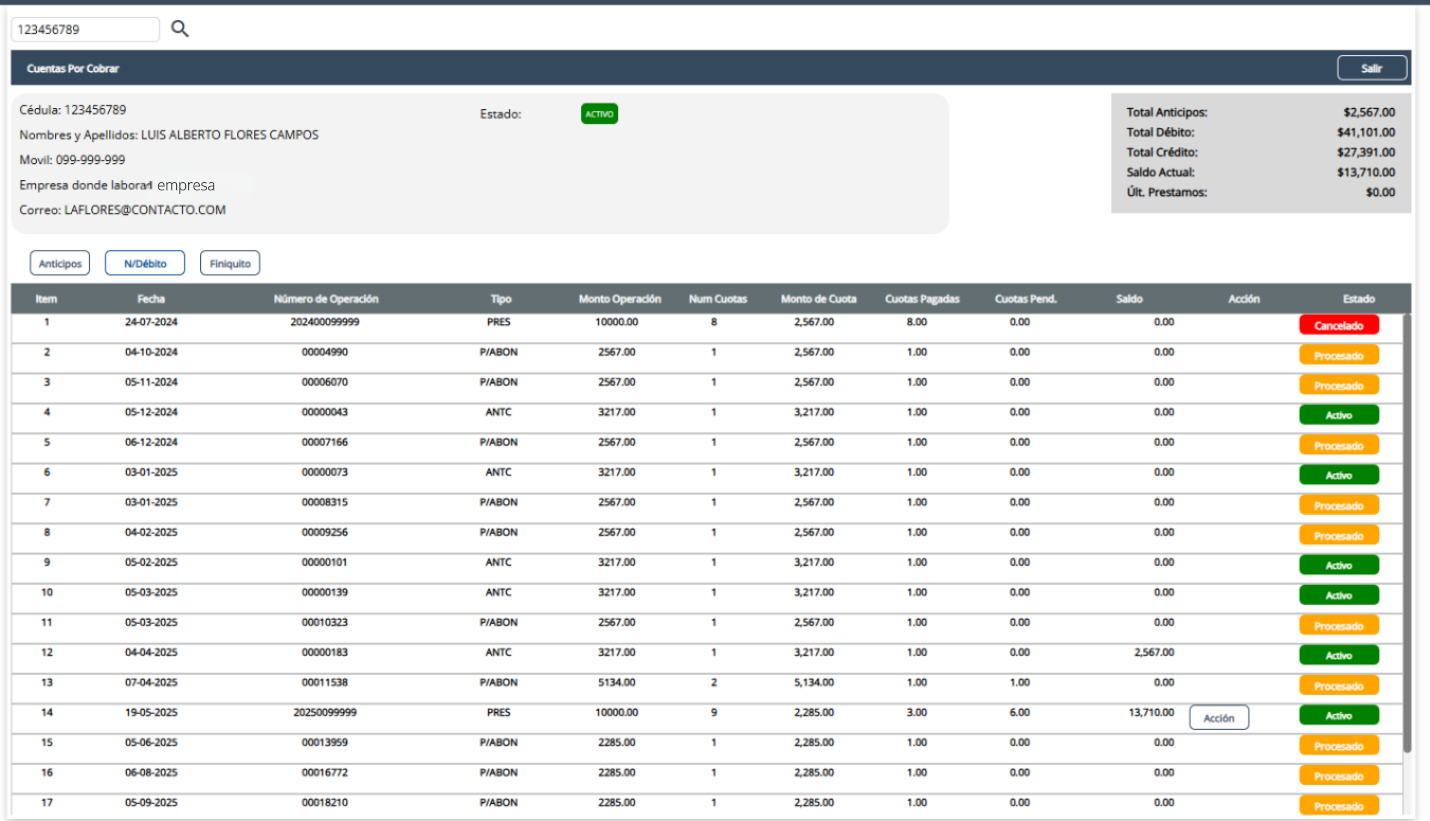The height and width of the screenshot is (821, 1430).
Task: Click Activo badge in row 4
Action: [1338, 415]
